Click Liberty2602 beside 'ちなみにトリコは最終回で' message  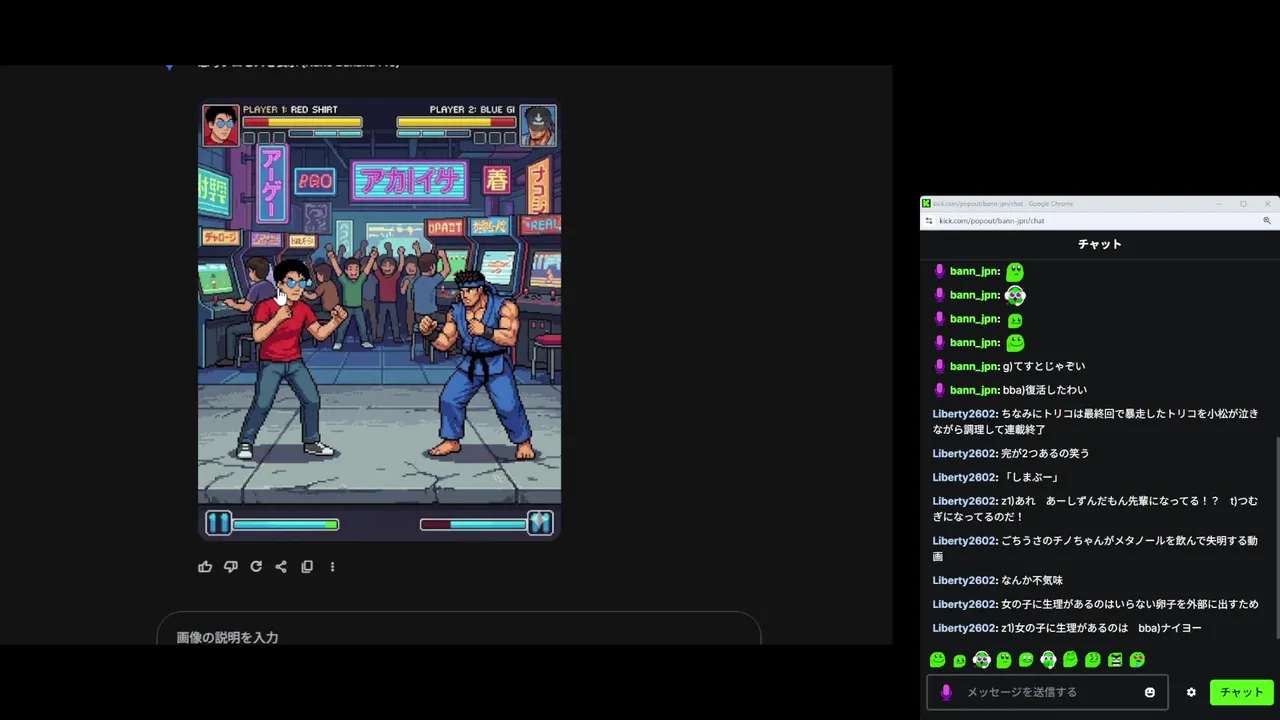click(x=965, y=414)
